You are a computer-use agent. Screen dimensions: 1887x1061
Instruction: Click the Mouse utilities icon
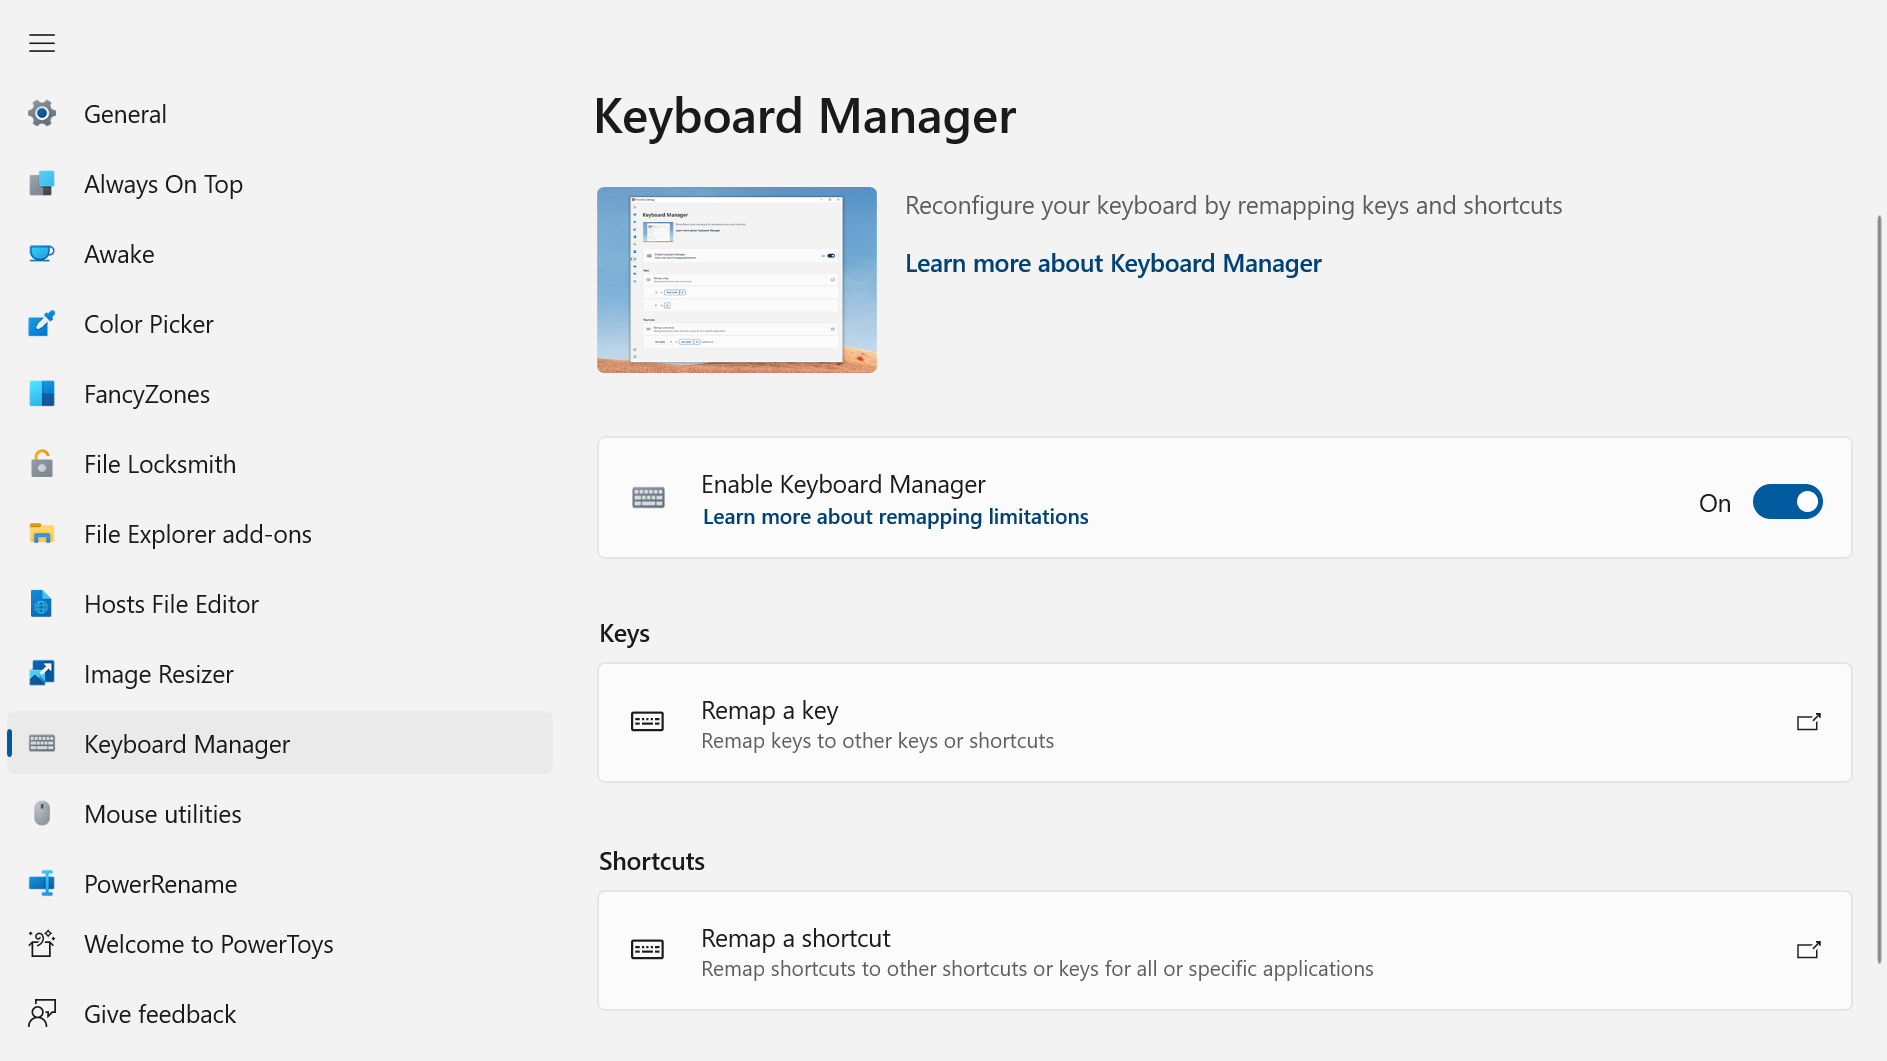point(41,813)
